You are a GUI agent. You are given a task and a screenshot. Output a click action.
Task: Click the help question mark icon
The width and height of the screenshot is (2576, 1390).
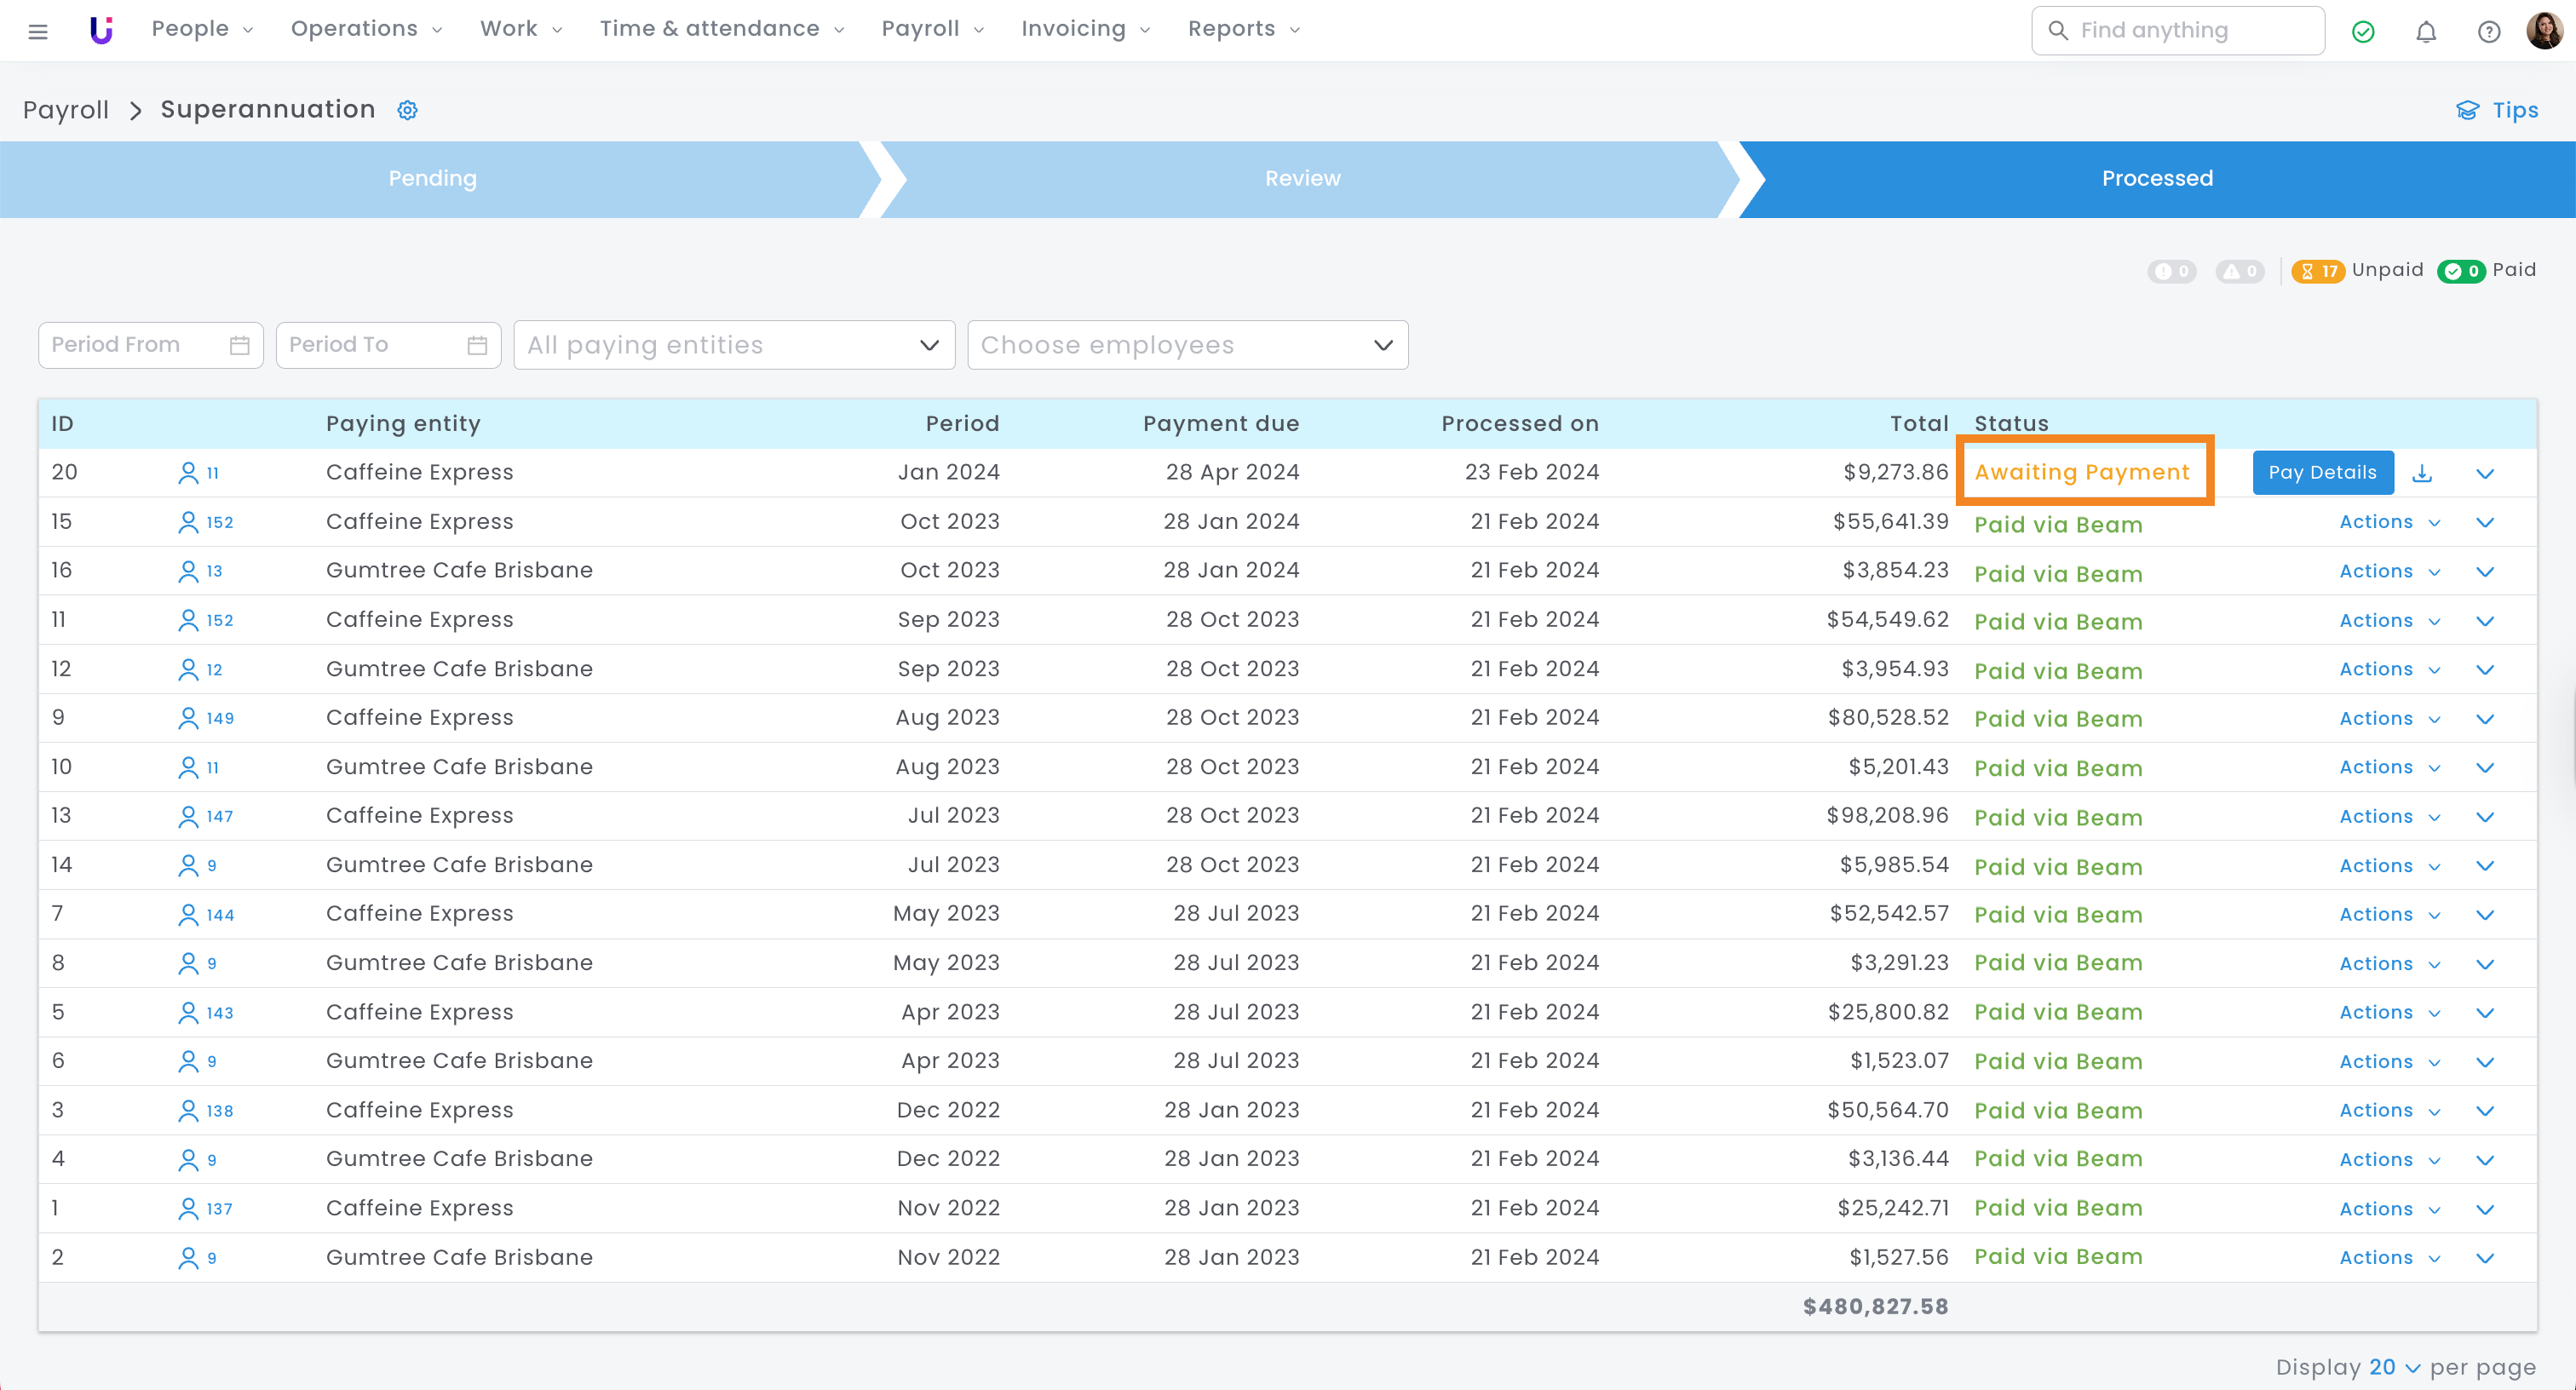pos(2488,32)
